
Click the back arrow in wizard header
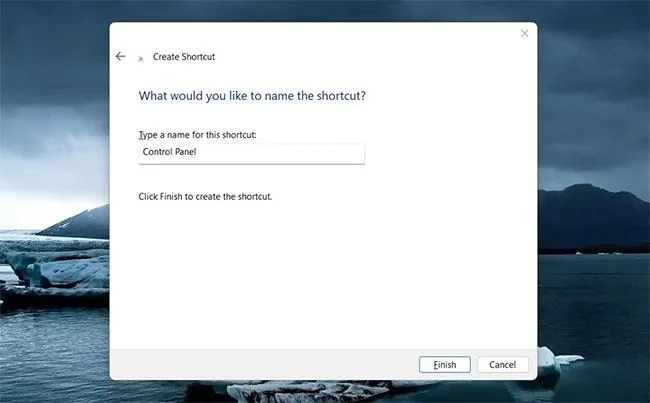(120, 56)
